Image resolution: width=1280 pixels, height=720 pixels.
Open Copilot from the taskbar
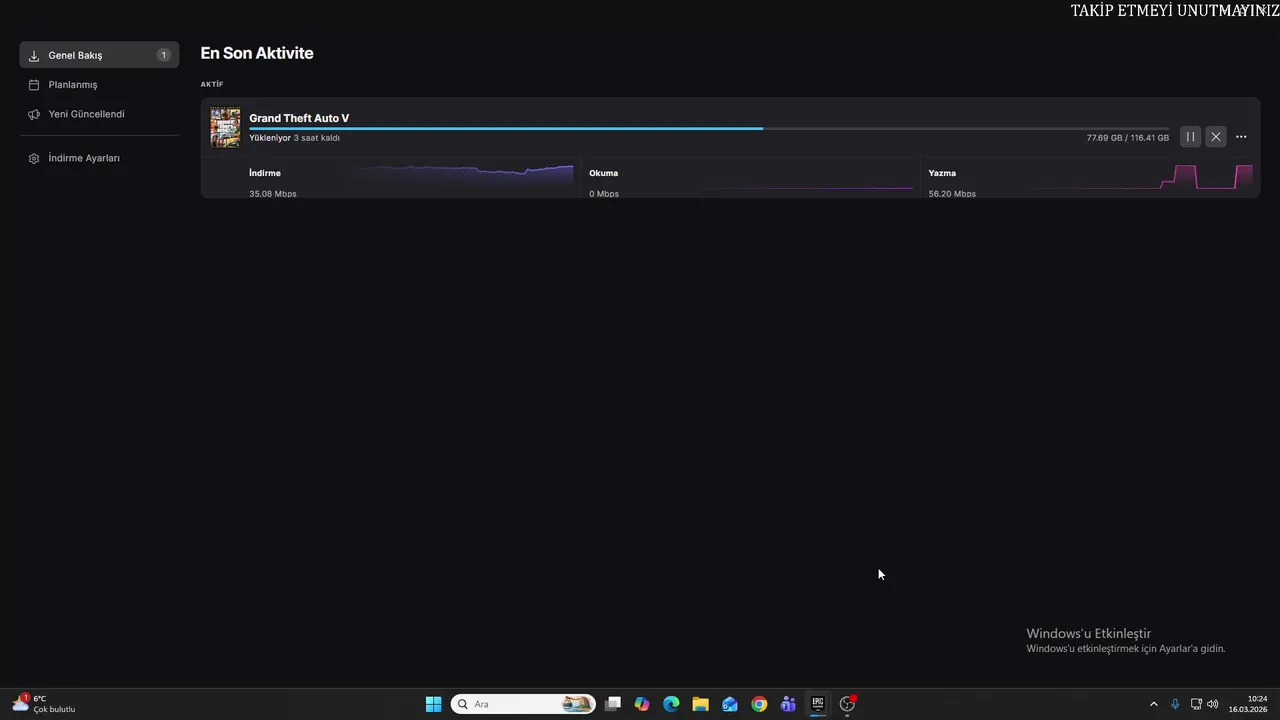point(642,704)
